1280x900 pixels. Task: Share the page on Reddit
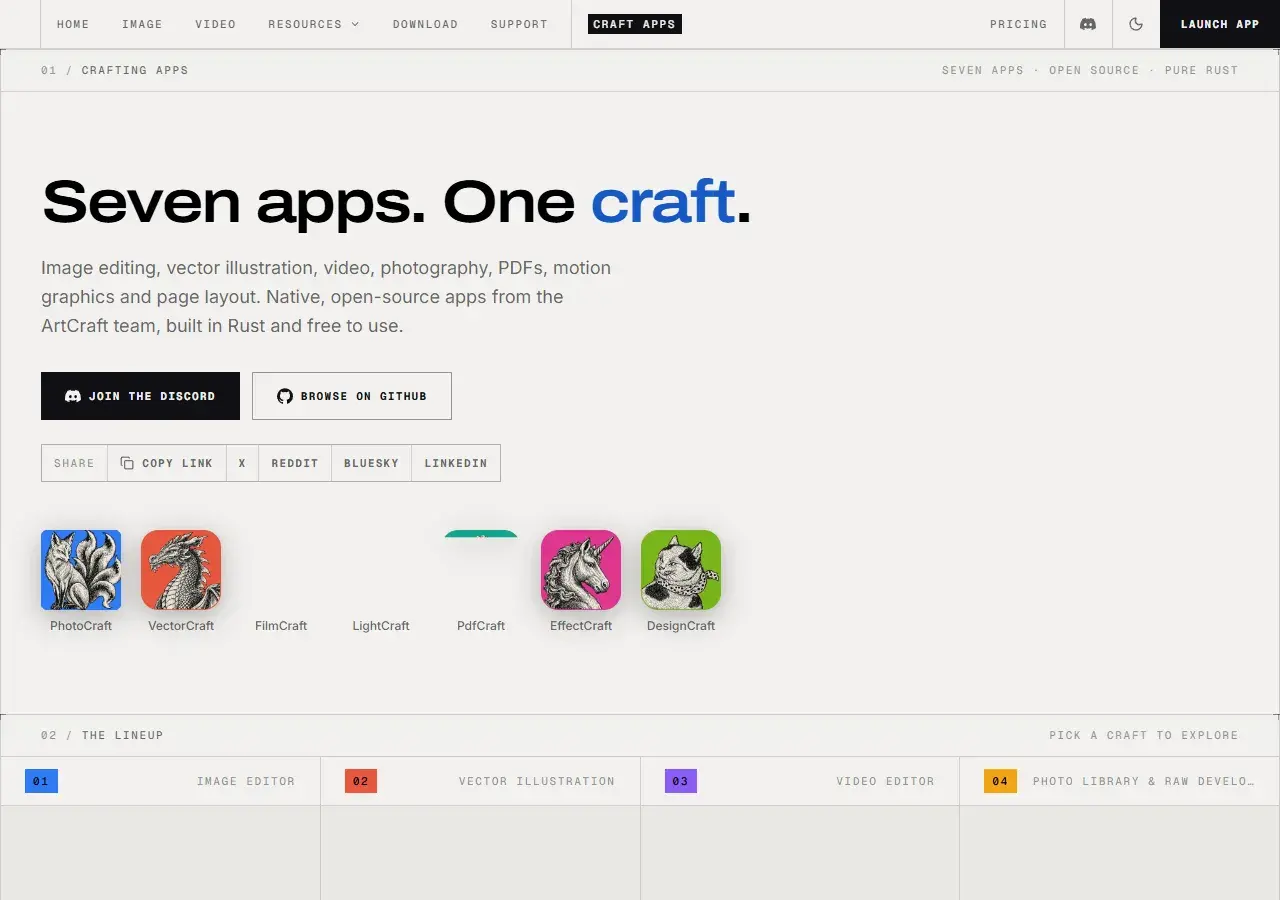295,463
